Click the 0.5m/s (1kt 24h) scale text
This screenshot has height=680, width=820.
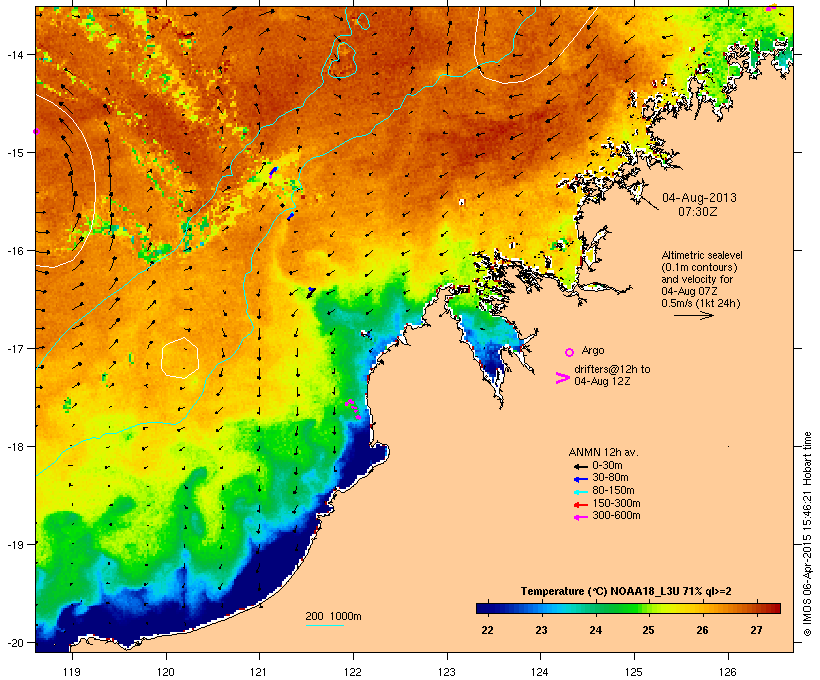(701, 303)
